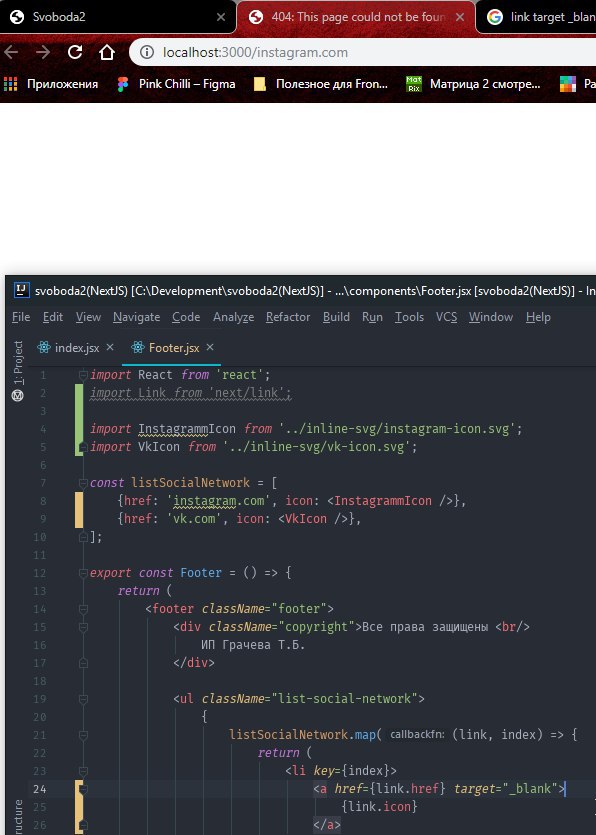
Task: Click the yellow change marker beside line 25
Action: pyautogui.click(x=78, y=807)
